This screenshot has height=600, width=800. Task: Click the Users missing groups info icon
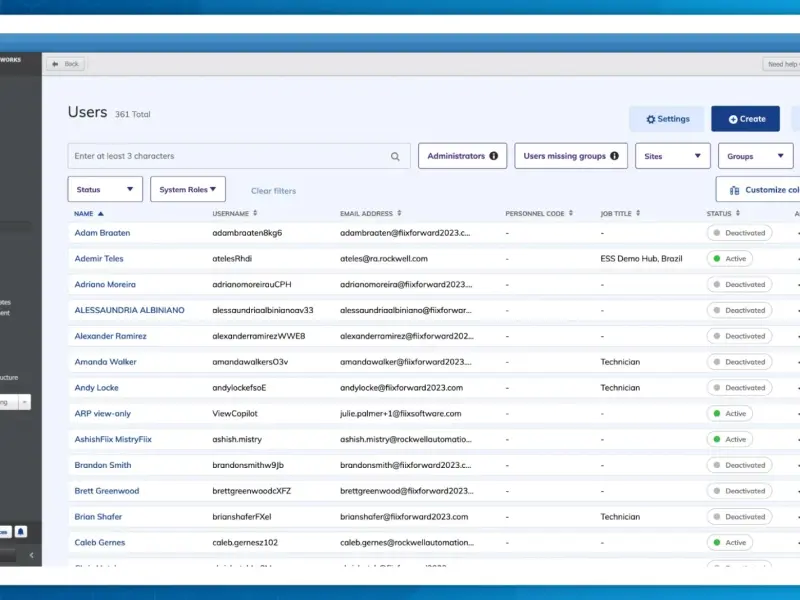614,156
